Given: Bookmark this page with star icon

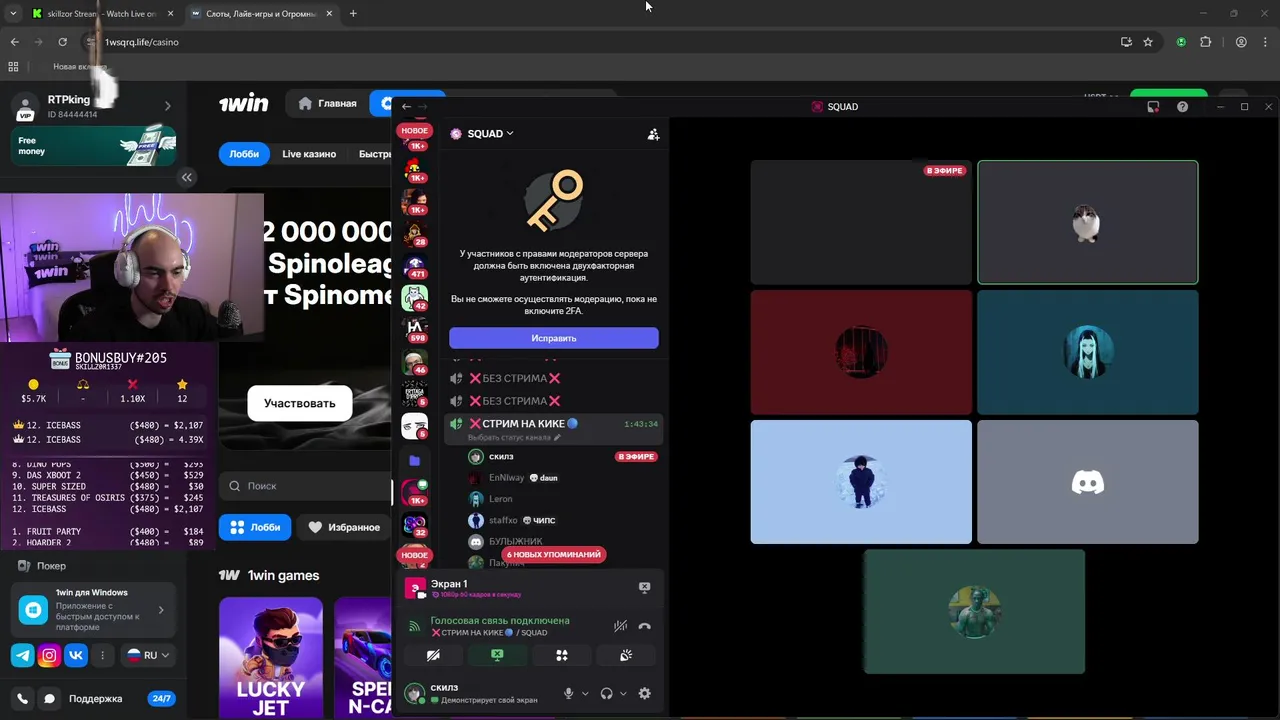Looking at the screenshot, I should [x=1148, y=42].
